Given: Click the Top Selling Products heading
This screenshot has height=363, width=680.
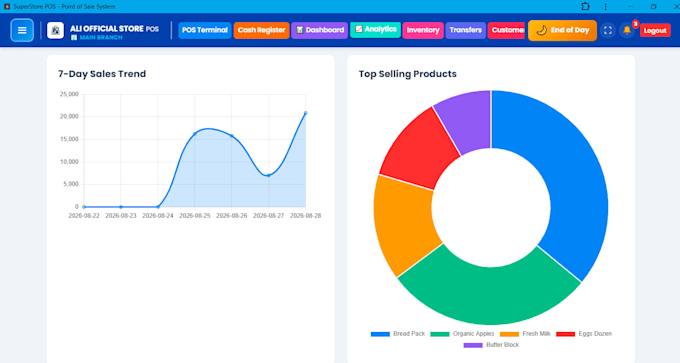Looking at the screenshot, I should [x=407, y=74].
